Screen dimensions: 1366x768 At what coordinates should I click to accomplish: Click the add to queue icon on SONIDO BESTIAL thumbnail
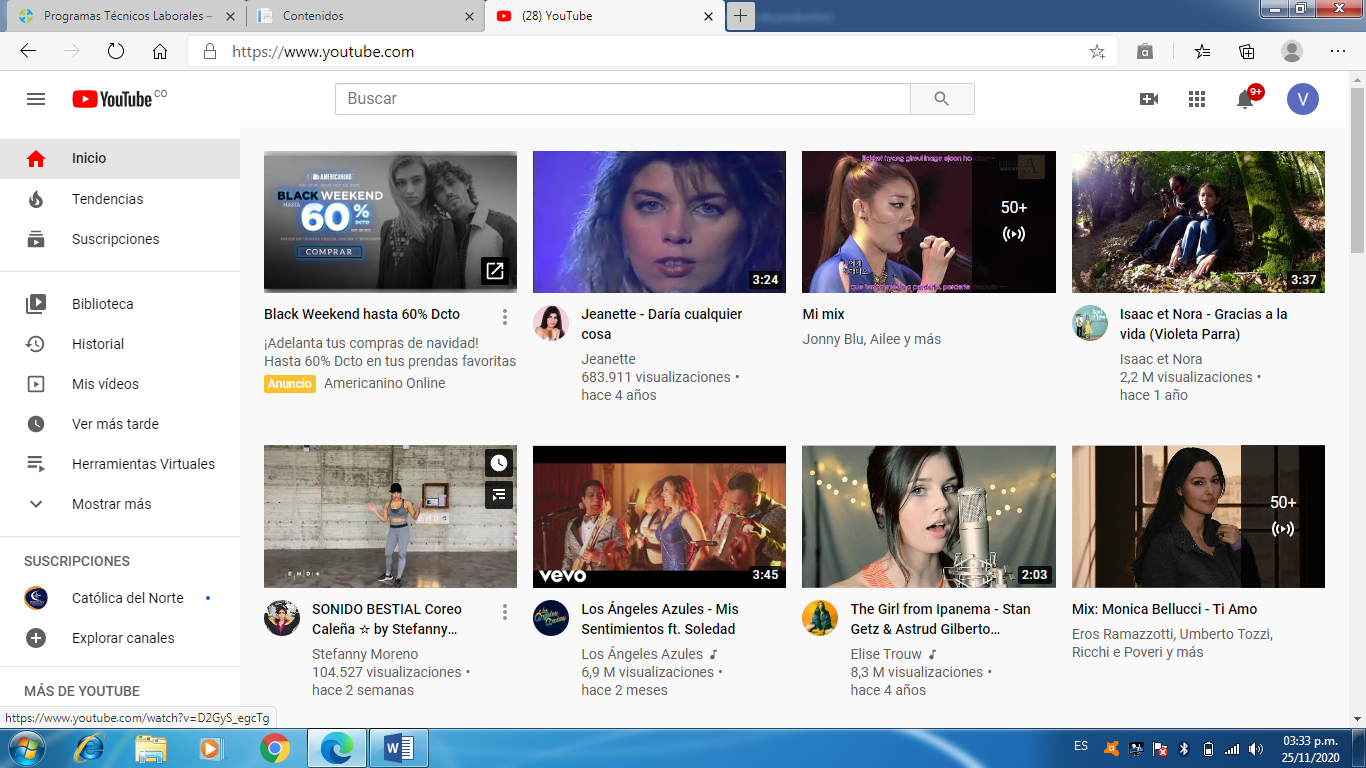pyautogui.click(x=499, y=494)
